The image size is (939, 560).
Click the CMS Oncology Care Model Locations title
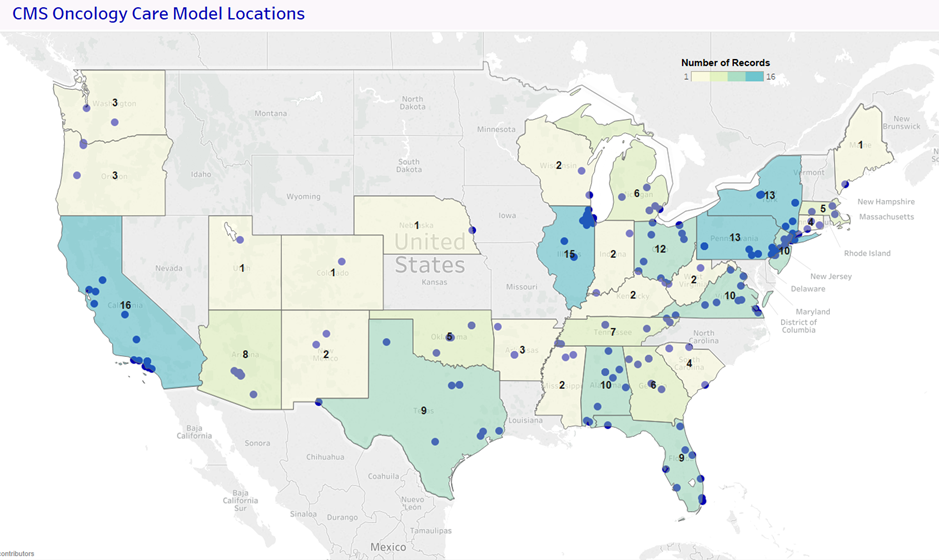click(158, 14)
